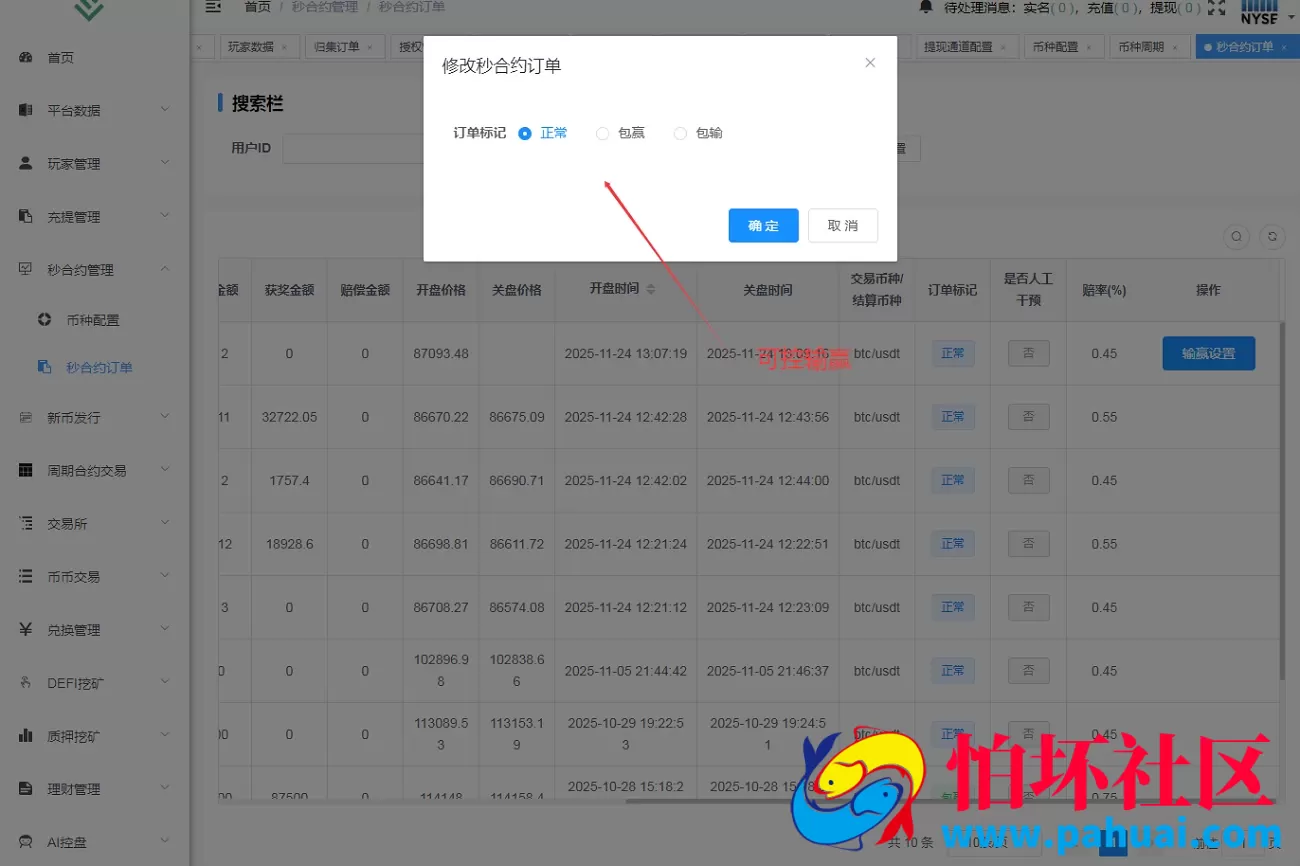Image resolution: width=1300 pixels, height=866 pixels.
Task: Click the table refresh icon
Action: pos(1272,237)
